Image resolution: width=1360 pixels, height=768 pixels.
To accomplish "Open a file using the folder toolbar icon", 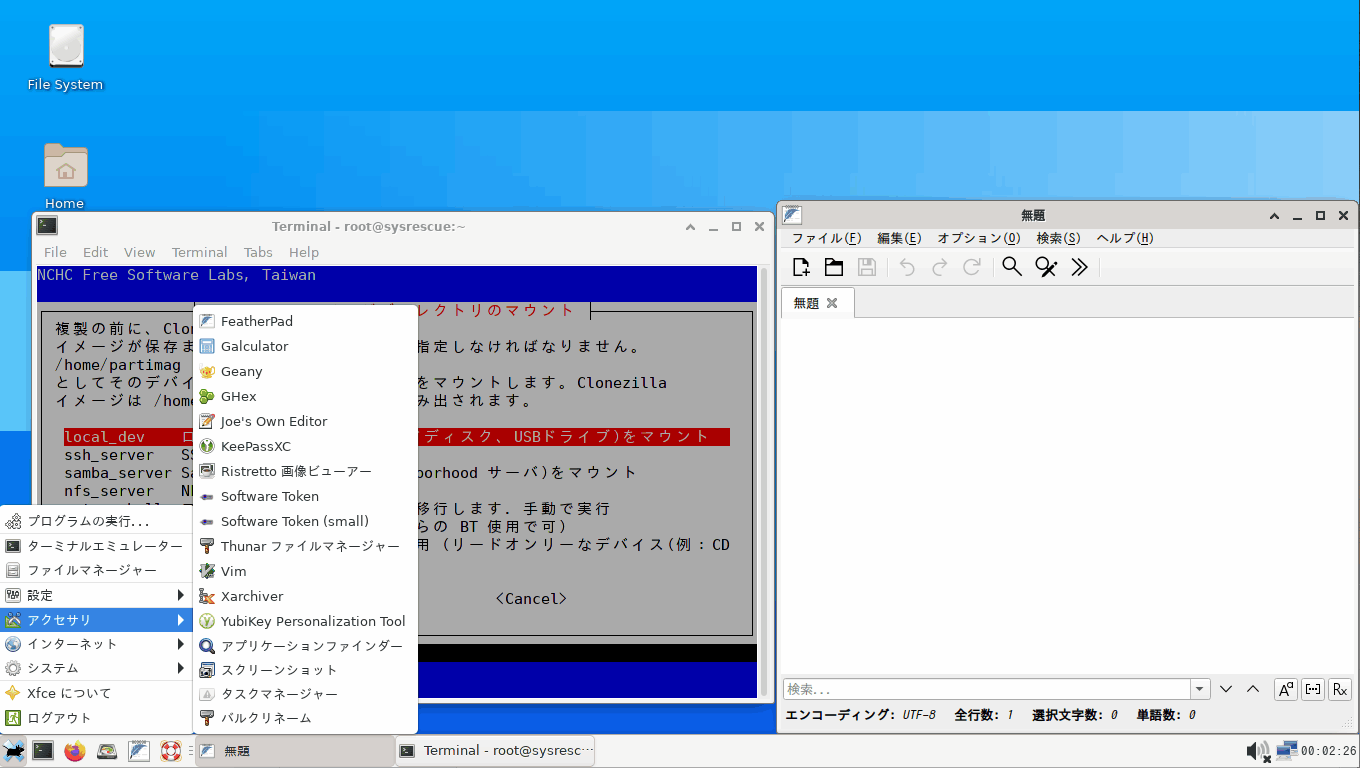I will pos(834,267).
